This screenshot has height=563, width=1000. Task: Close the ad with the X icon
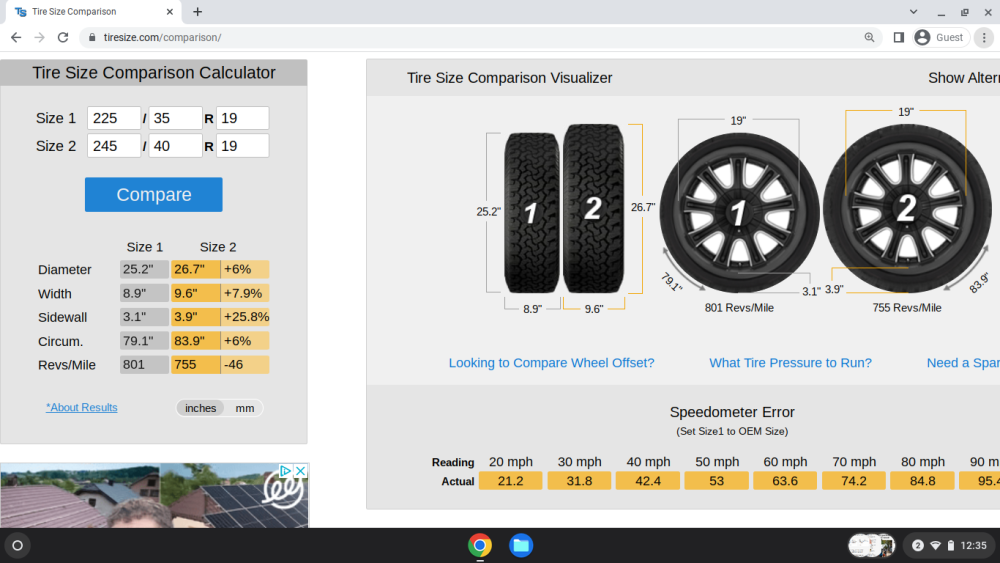300,471
